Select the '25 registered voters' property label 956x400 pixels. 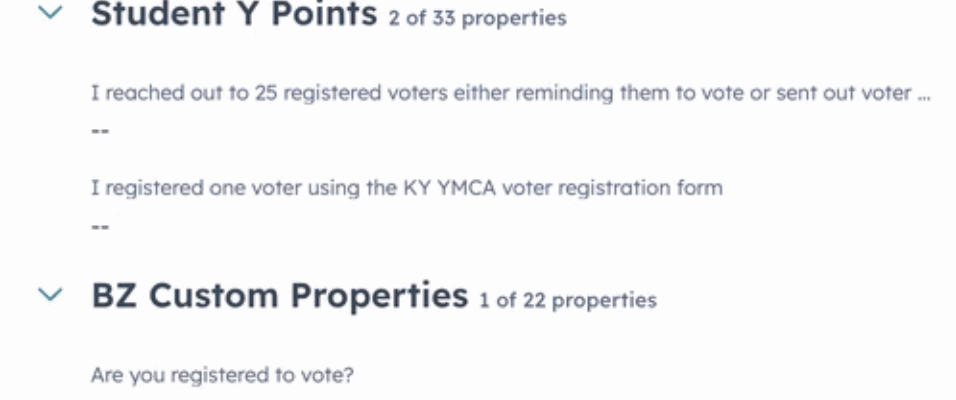pos(510,93)
